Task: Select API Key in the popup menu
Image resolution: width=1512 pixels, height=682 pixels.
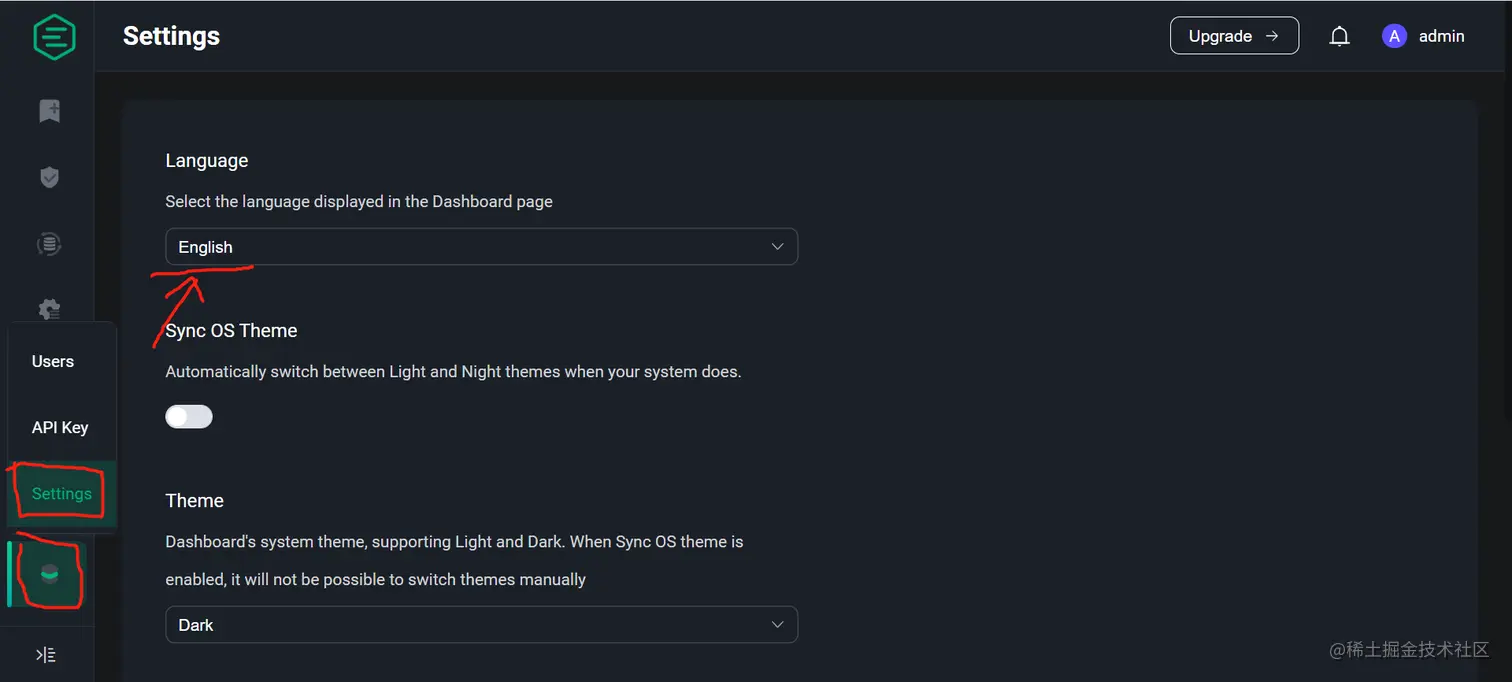Action: tap(60, 427)
